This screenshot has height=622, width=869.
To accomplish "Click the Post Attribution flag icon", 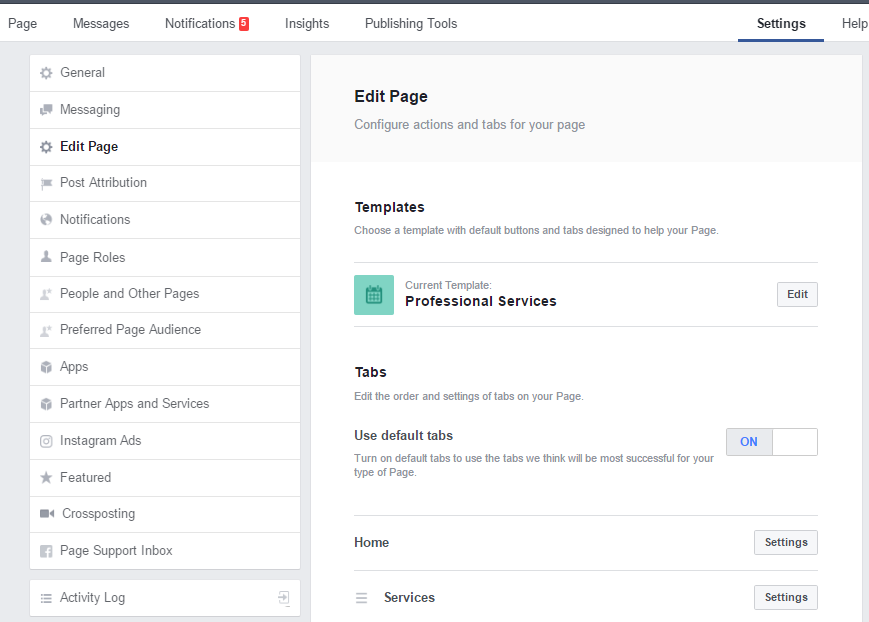I will pos(46,183).
